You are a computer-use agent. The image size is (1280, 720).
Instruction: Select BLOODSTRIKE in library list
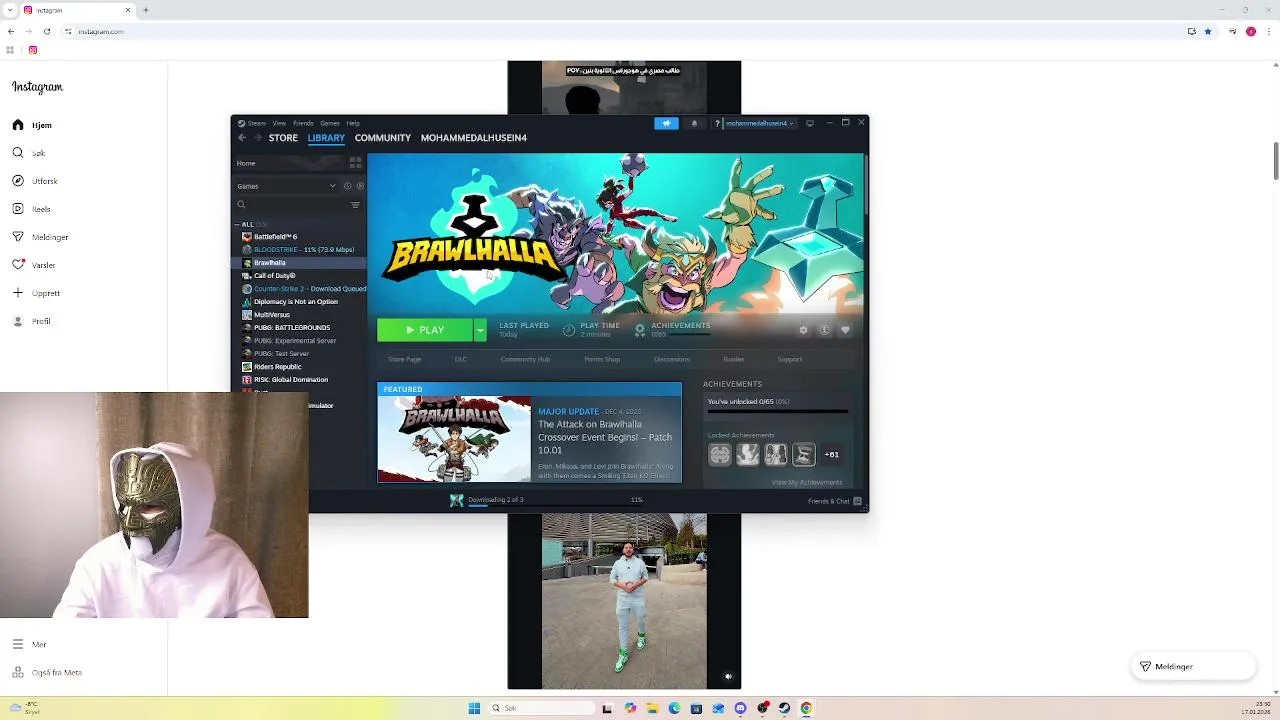point(298,250)
